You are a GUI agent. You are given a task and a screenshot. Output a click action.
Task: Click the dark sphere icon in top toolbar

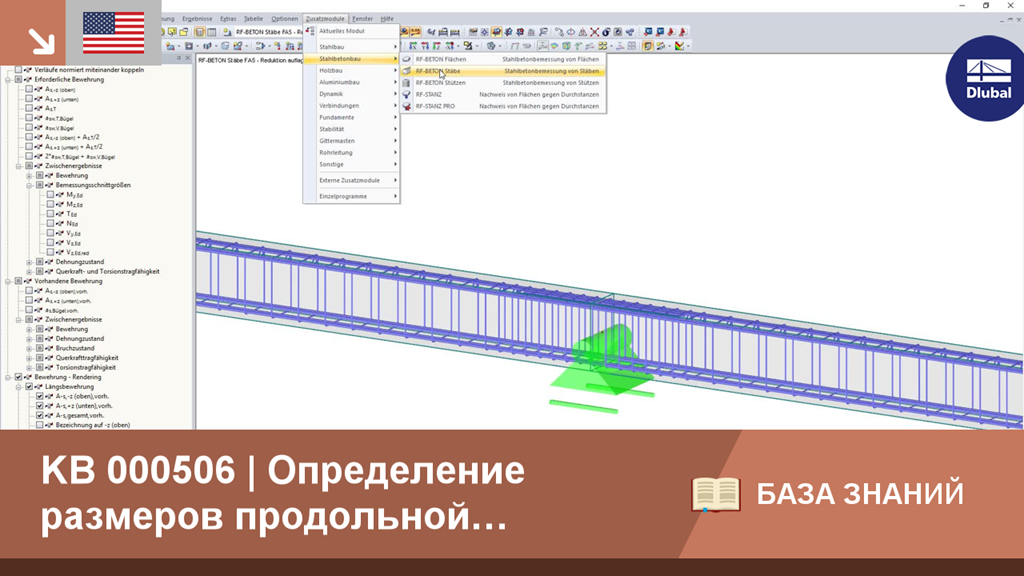(x=606, y=32)
